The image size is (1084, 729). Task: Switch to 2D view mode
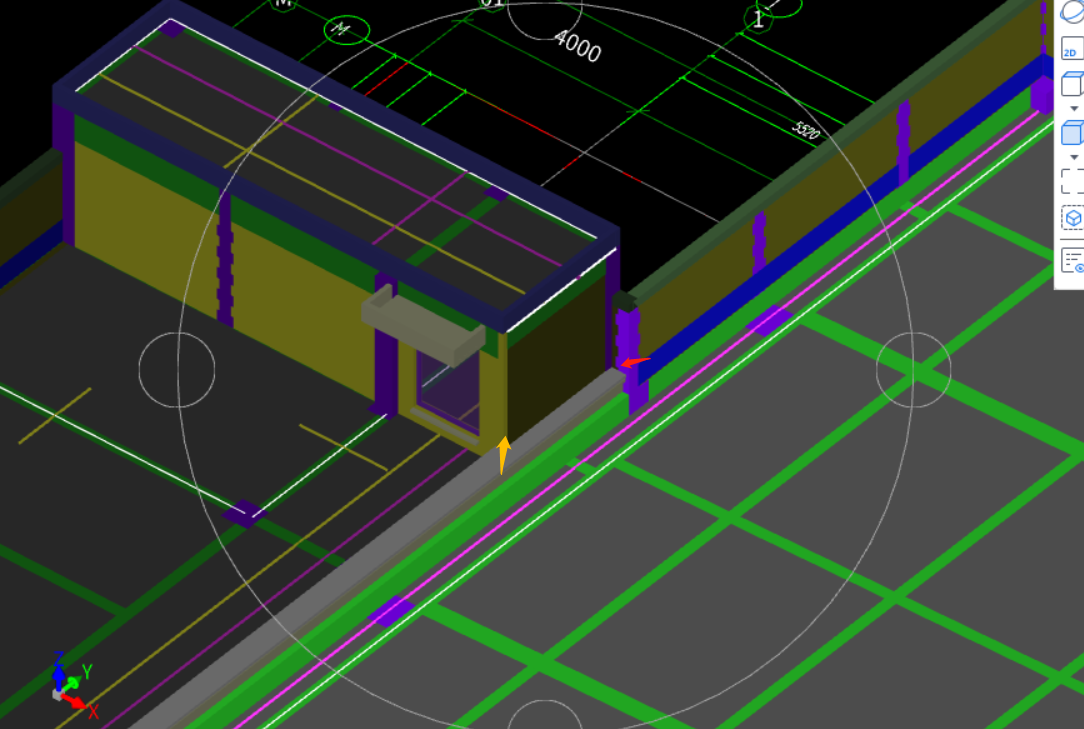pos(1072,48)
